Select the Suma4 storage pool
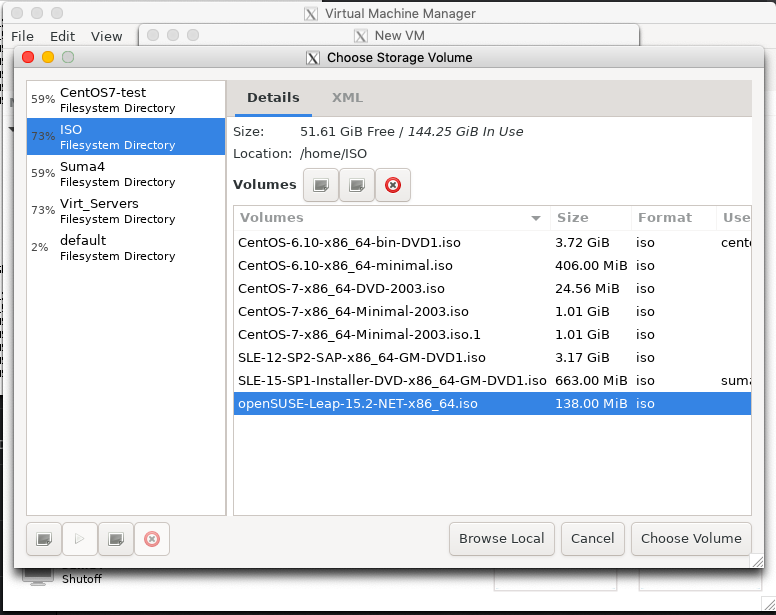776x615 pixels. 126,174
